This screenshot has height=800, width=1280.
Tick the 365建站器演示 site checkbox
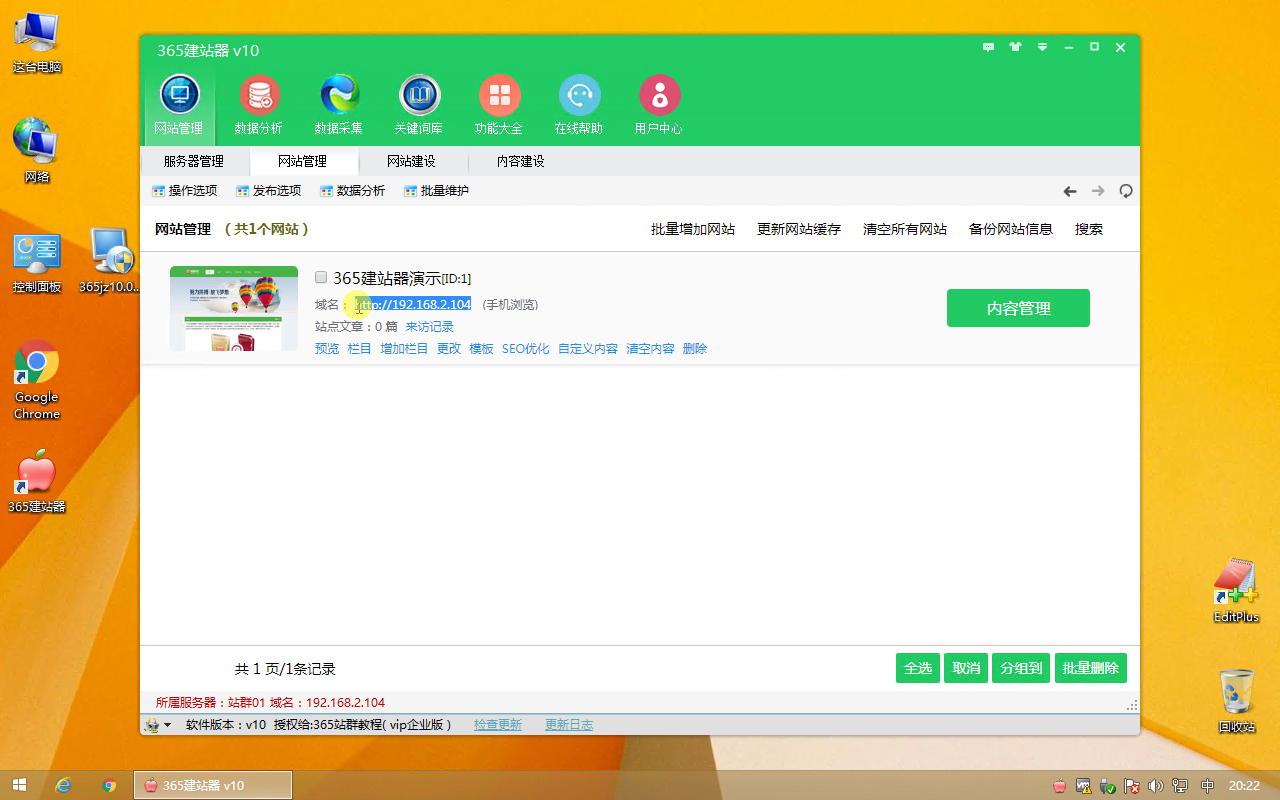coord(321,277)
